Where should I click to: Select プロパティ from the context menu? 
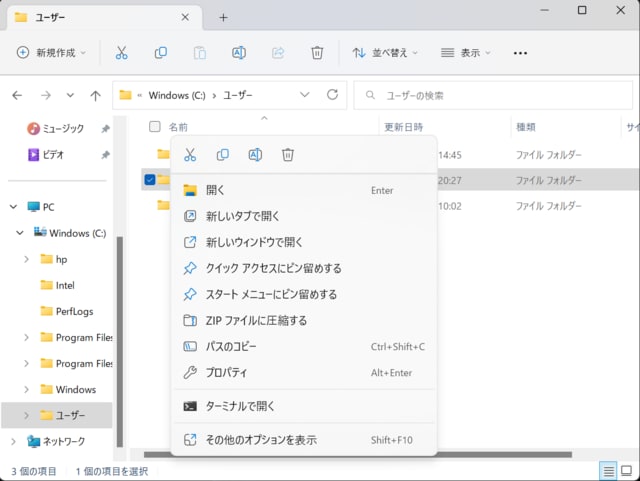pos(226,373)
